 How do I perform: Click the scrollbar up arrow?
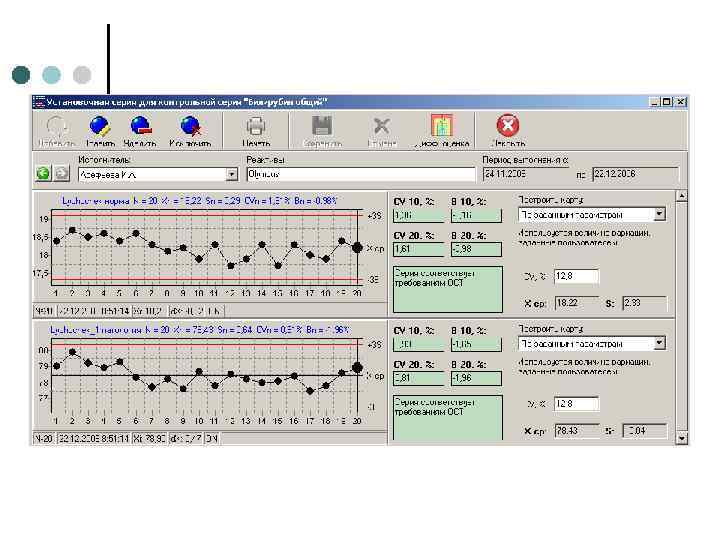tap(682, 196)
